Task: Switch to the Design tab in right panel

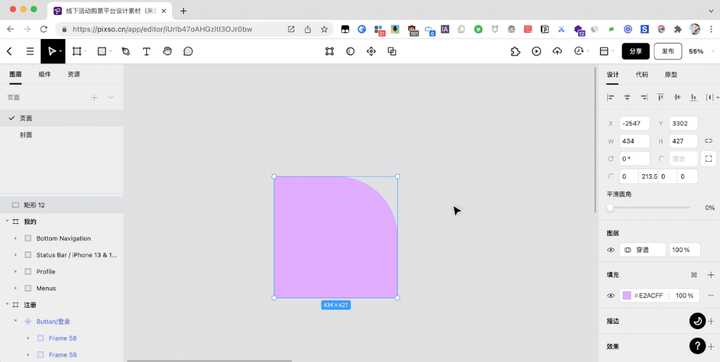Action: tap(613, 74)
